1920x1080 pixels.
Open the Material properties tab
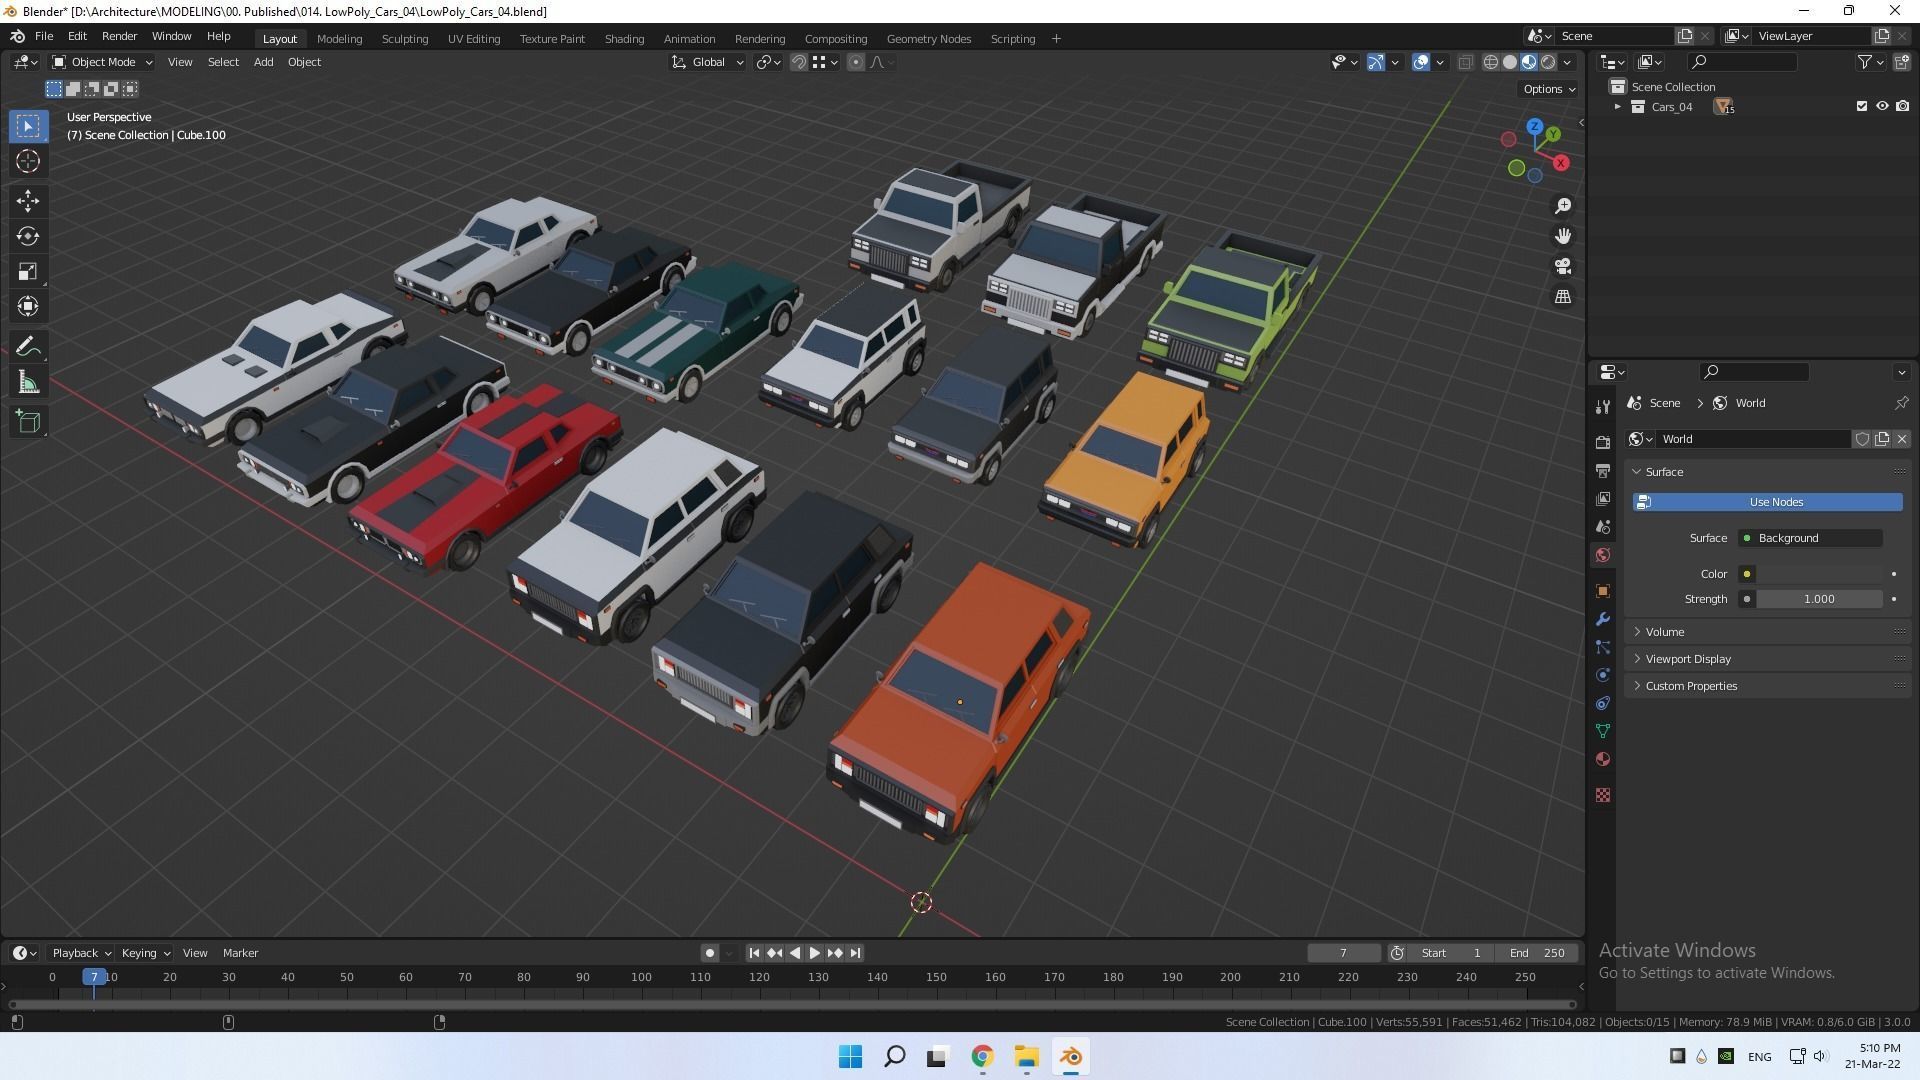tap(1603, 759)
